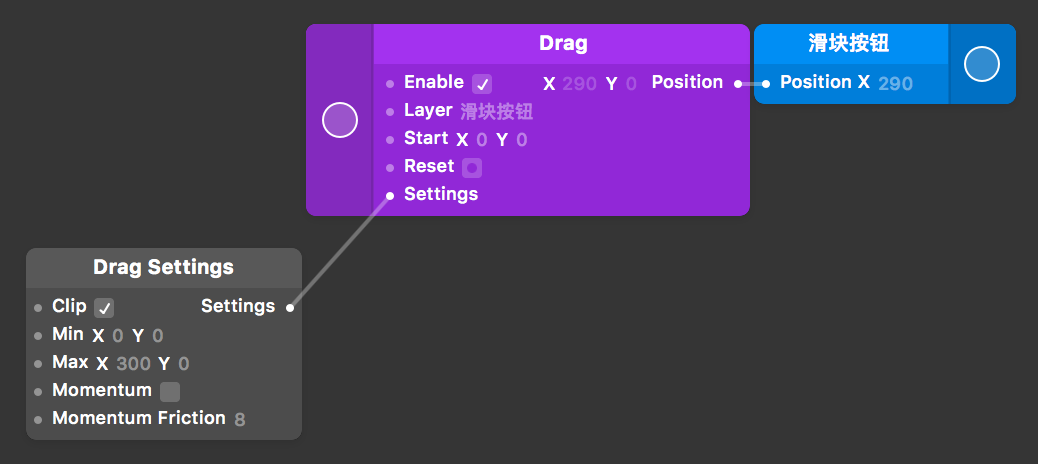This screenshot has height=464, width=1038.
Task: Select the Drag patch title bar
Action: (562, 44)
